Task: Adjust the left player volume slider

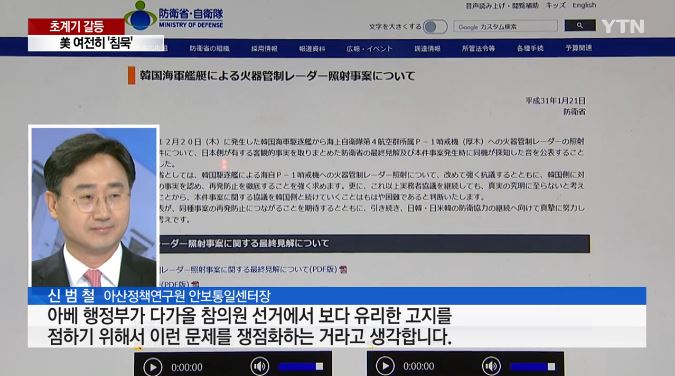Action: pyautogui.click(x=300, y=367)
